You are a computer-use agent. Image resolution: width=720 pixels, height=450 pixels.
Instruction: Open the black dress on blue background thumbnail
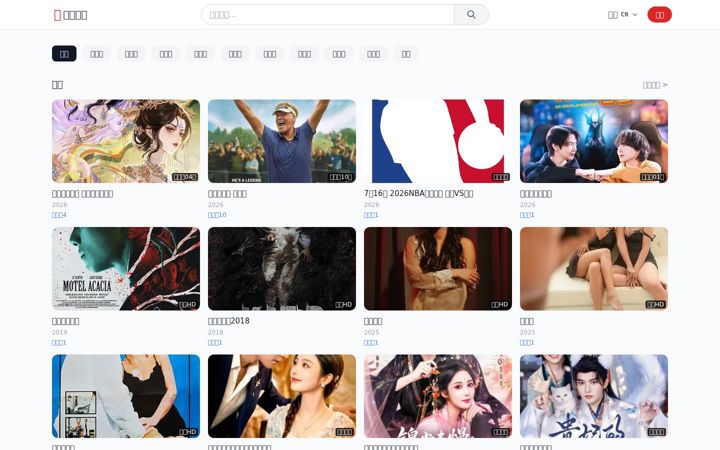[126, 396]
